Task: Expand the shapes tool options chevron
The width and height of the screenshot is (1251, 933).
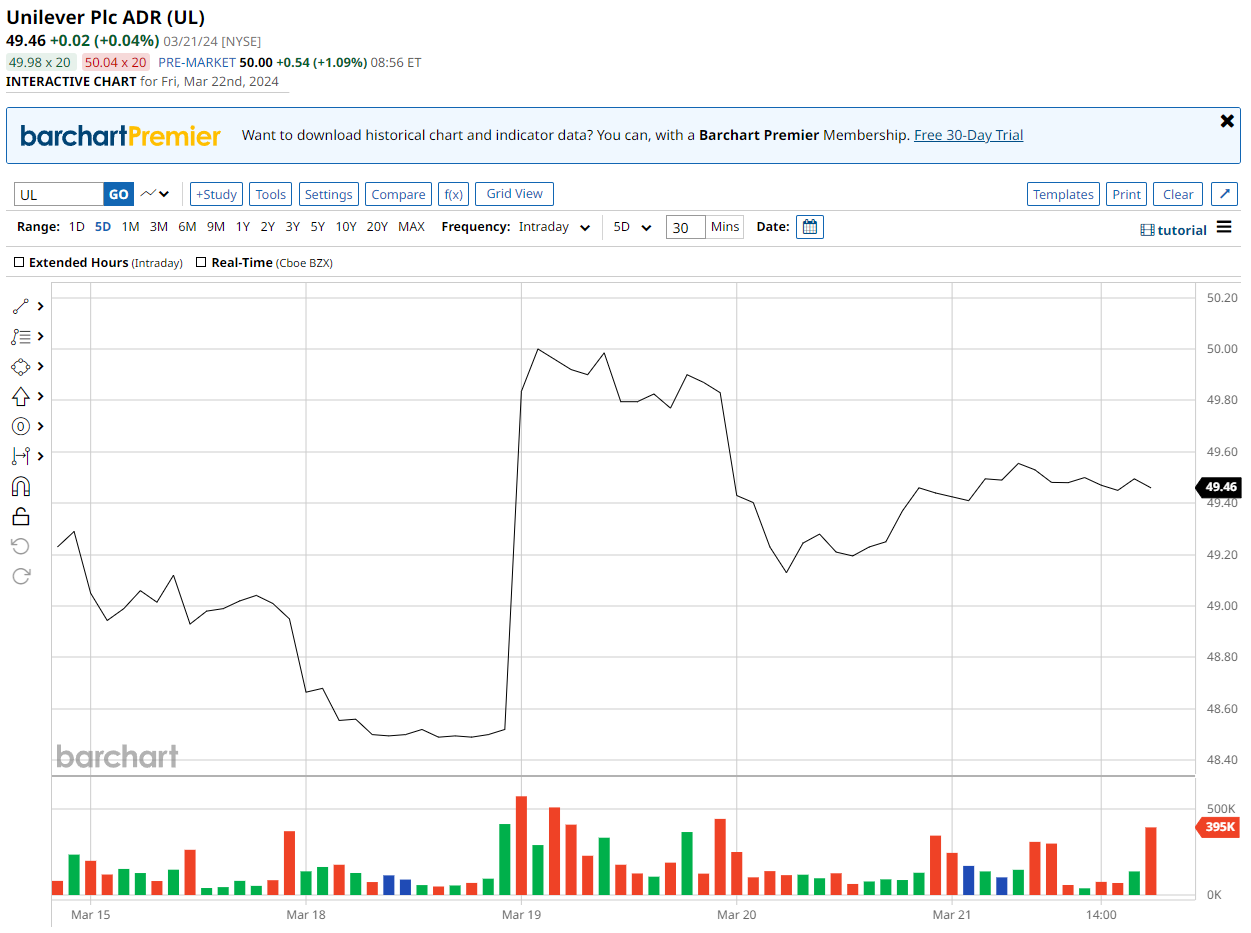Action: [40, 366]
